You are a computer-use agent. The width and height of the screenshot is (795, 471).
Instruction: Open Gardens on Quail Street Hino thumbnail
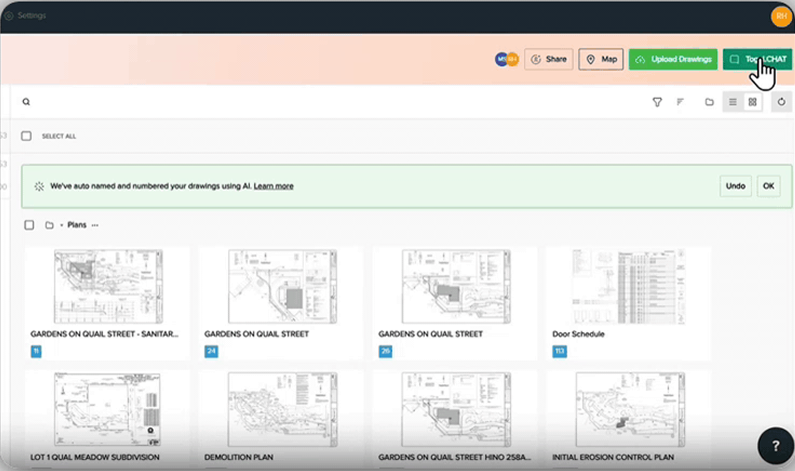(456, 410)
